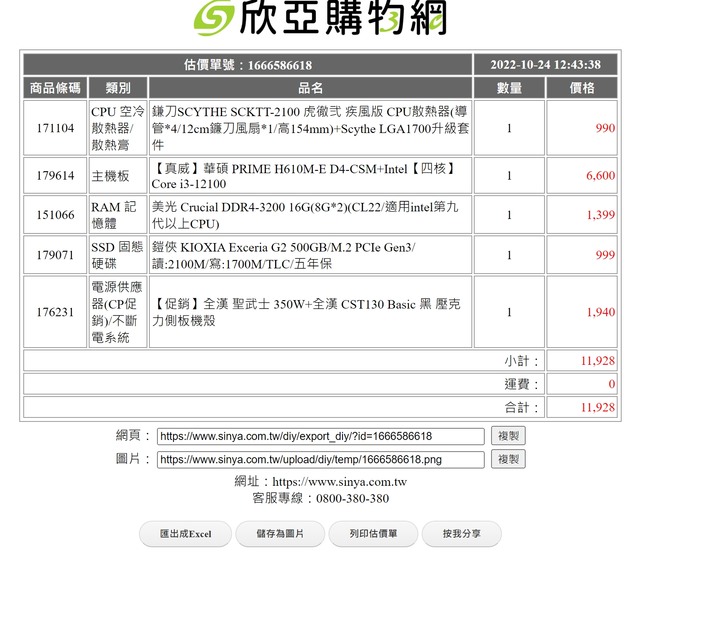Click the price 1,399
The image size is (720, 632).
(x=601, y=215)
